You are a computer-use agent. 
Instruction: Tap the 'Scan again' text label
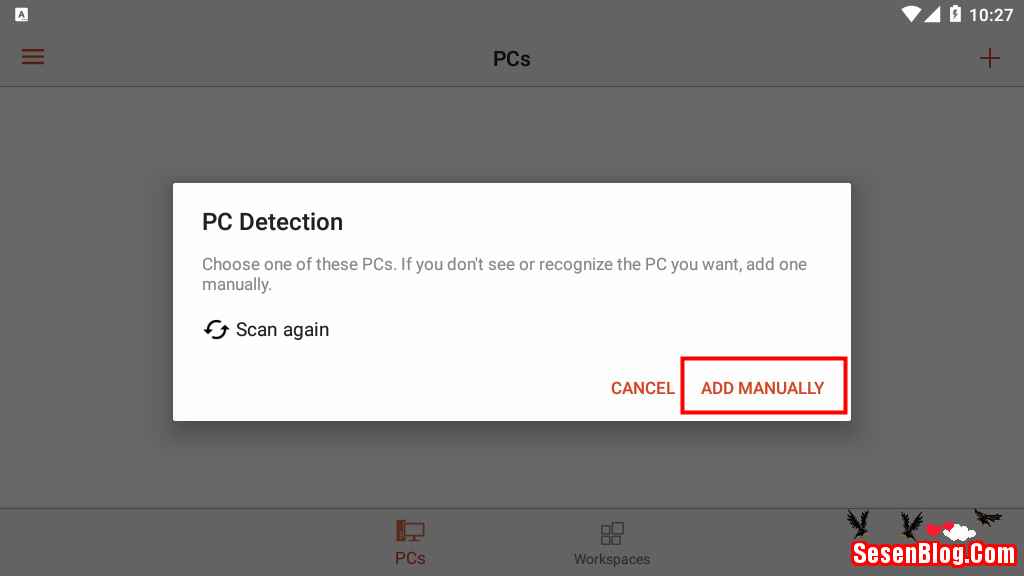[282, 330]
